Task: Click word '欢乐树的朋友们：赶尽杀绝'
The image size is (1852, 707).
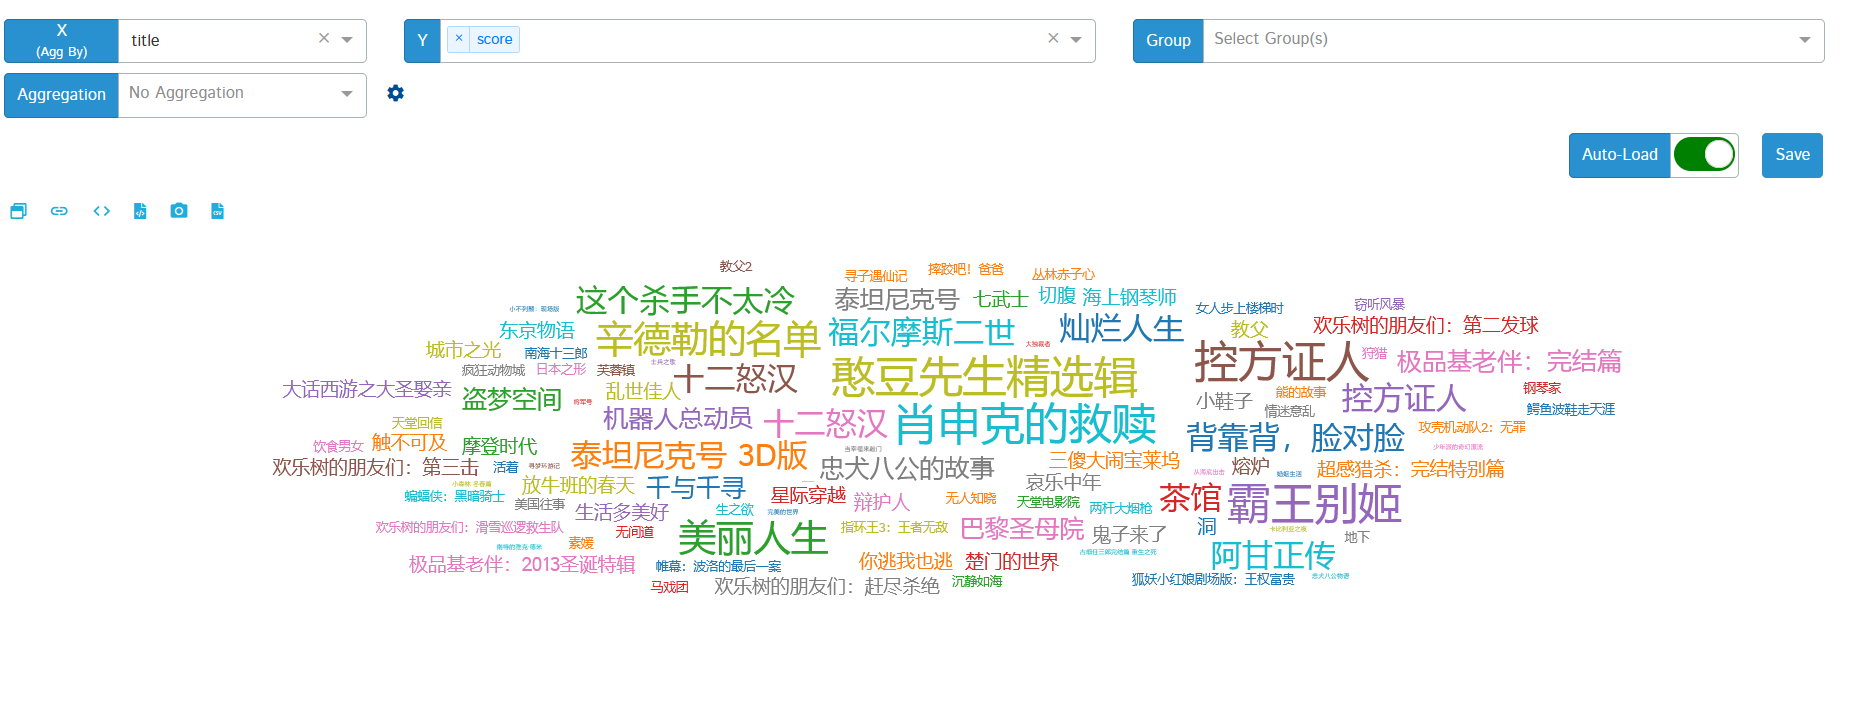Action: [x=827, y=586]
